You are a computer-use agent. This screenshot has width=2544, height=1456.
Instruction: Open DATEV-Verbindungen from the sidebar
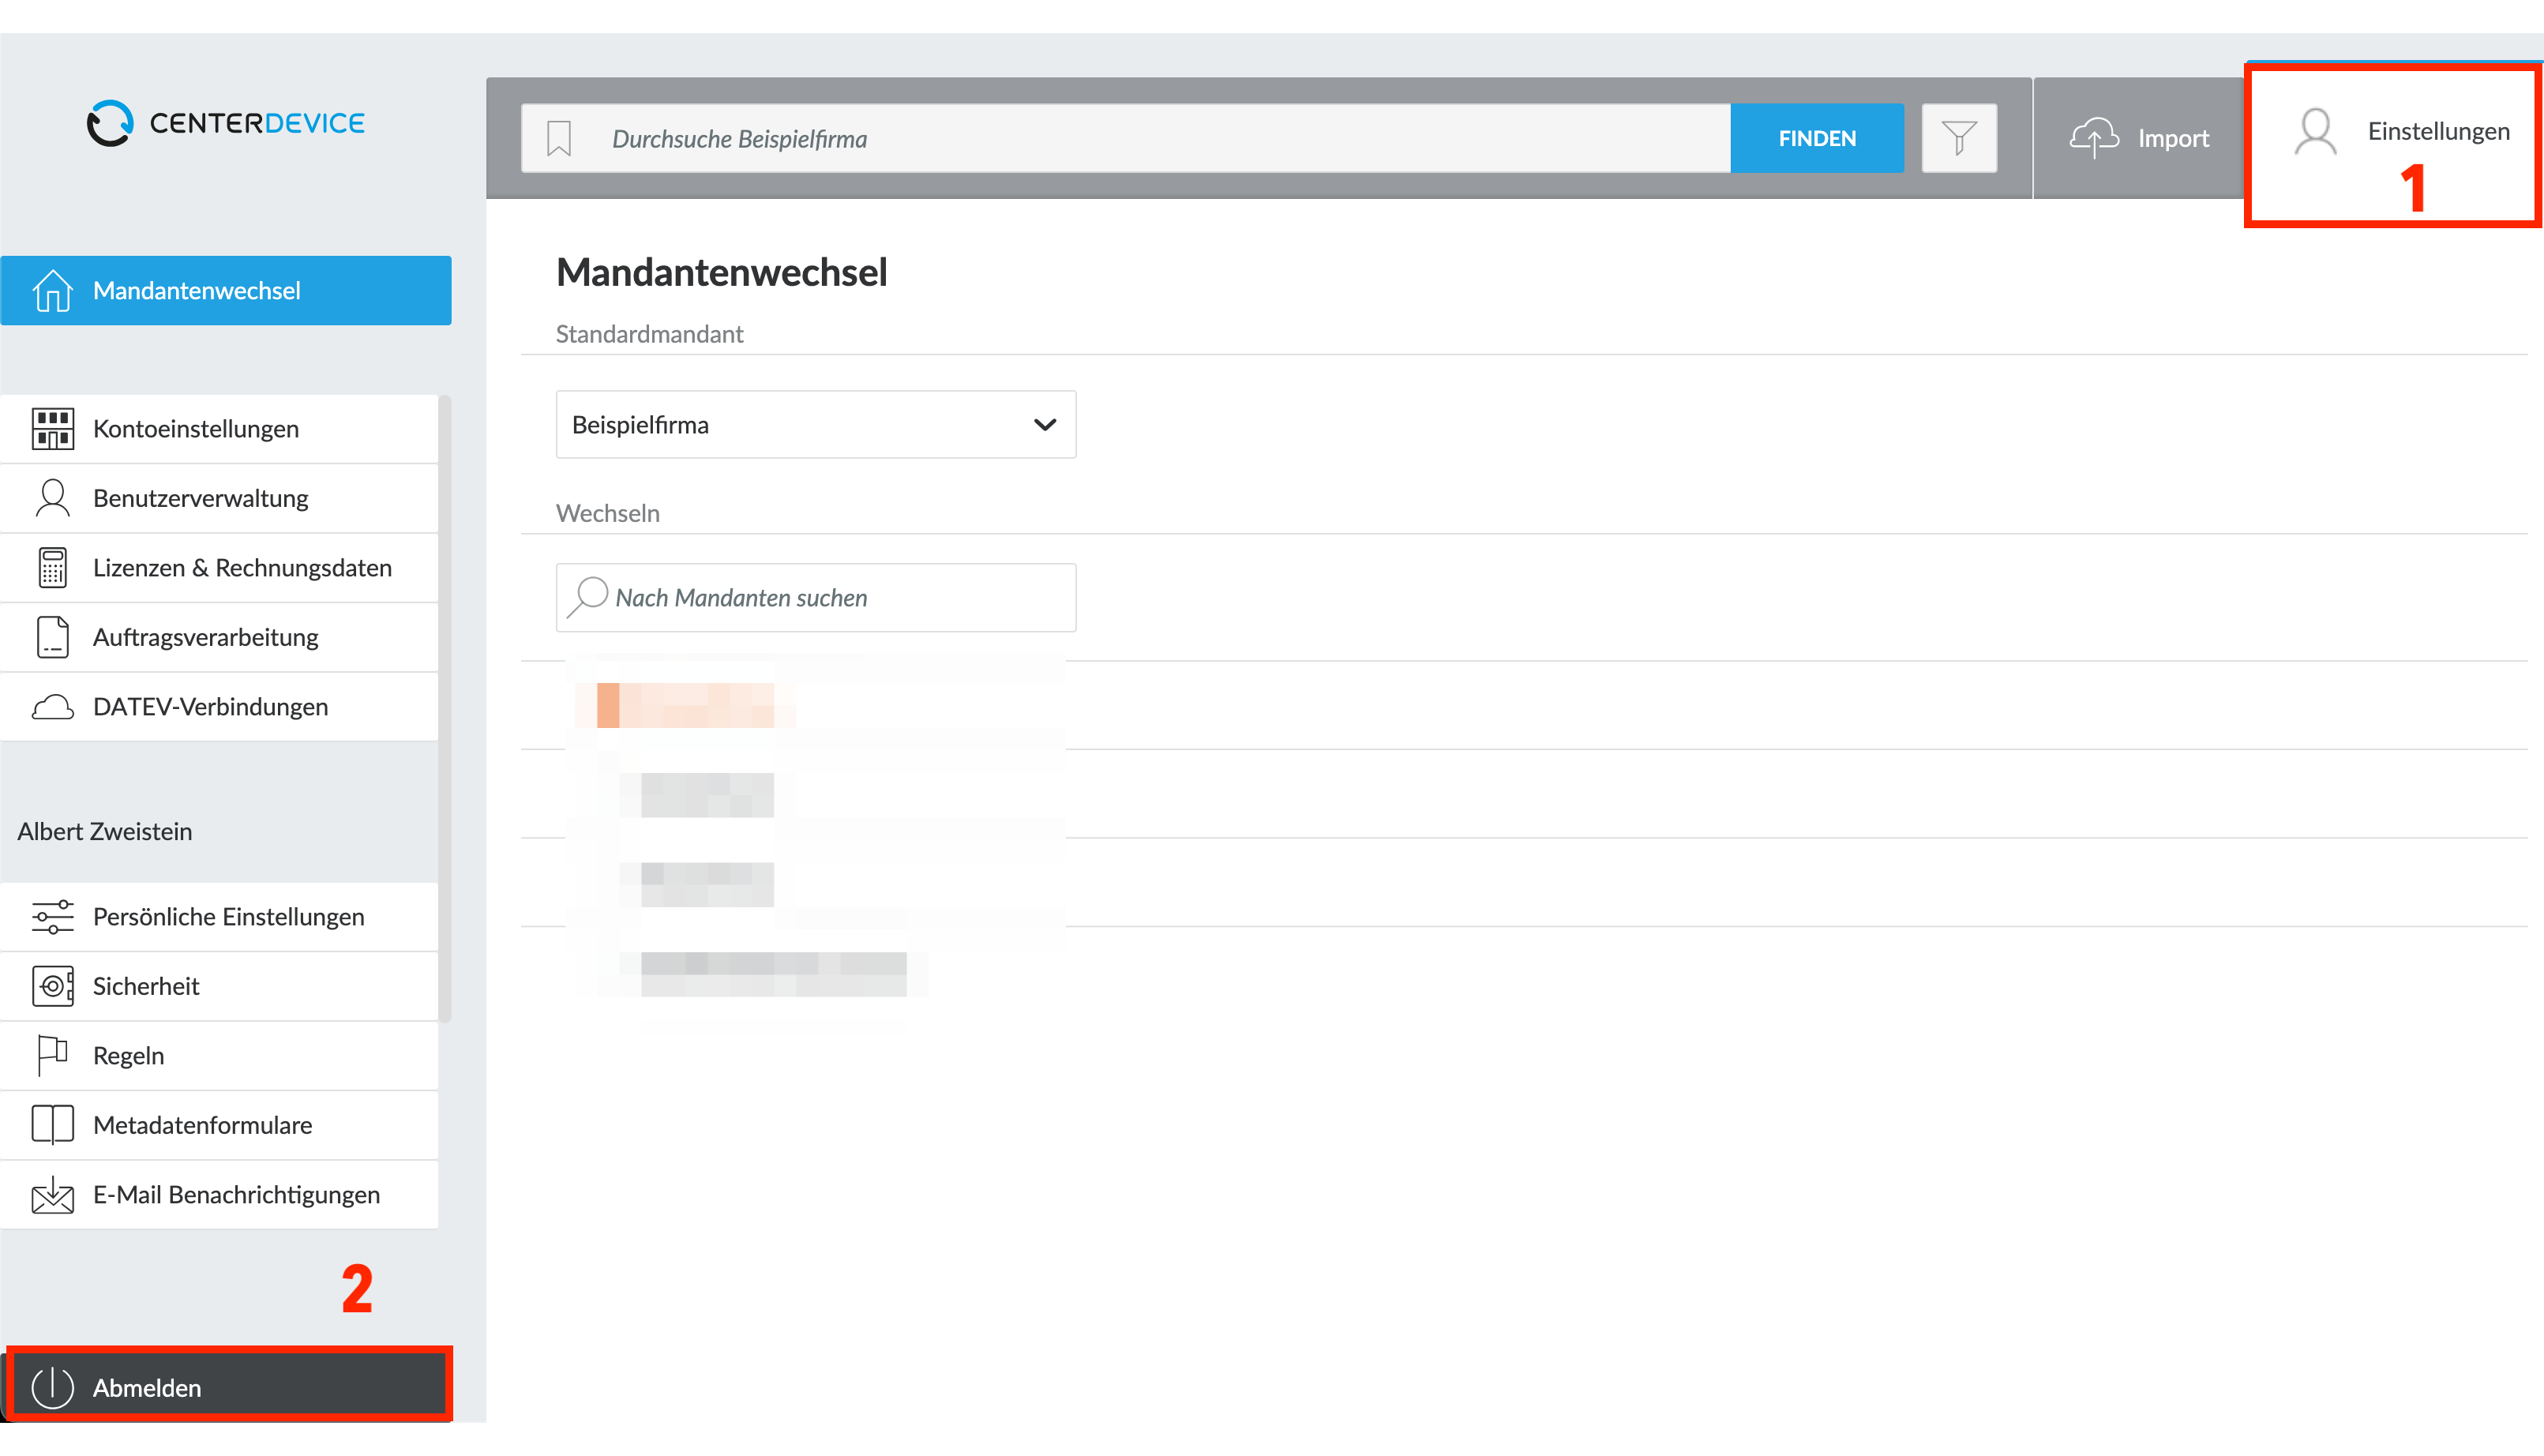coord(219,707)
